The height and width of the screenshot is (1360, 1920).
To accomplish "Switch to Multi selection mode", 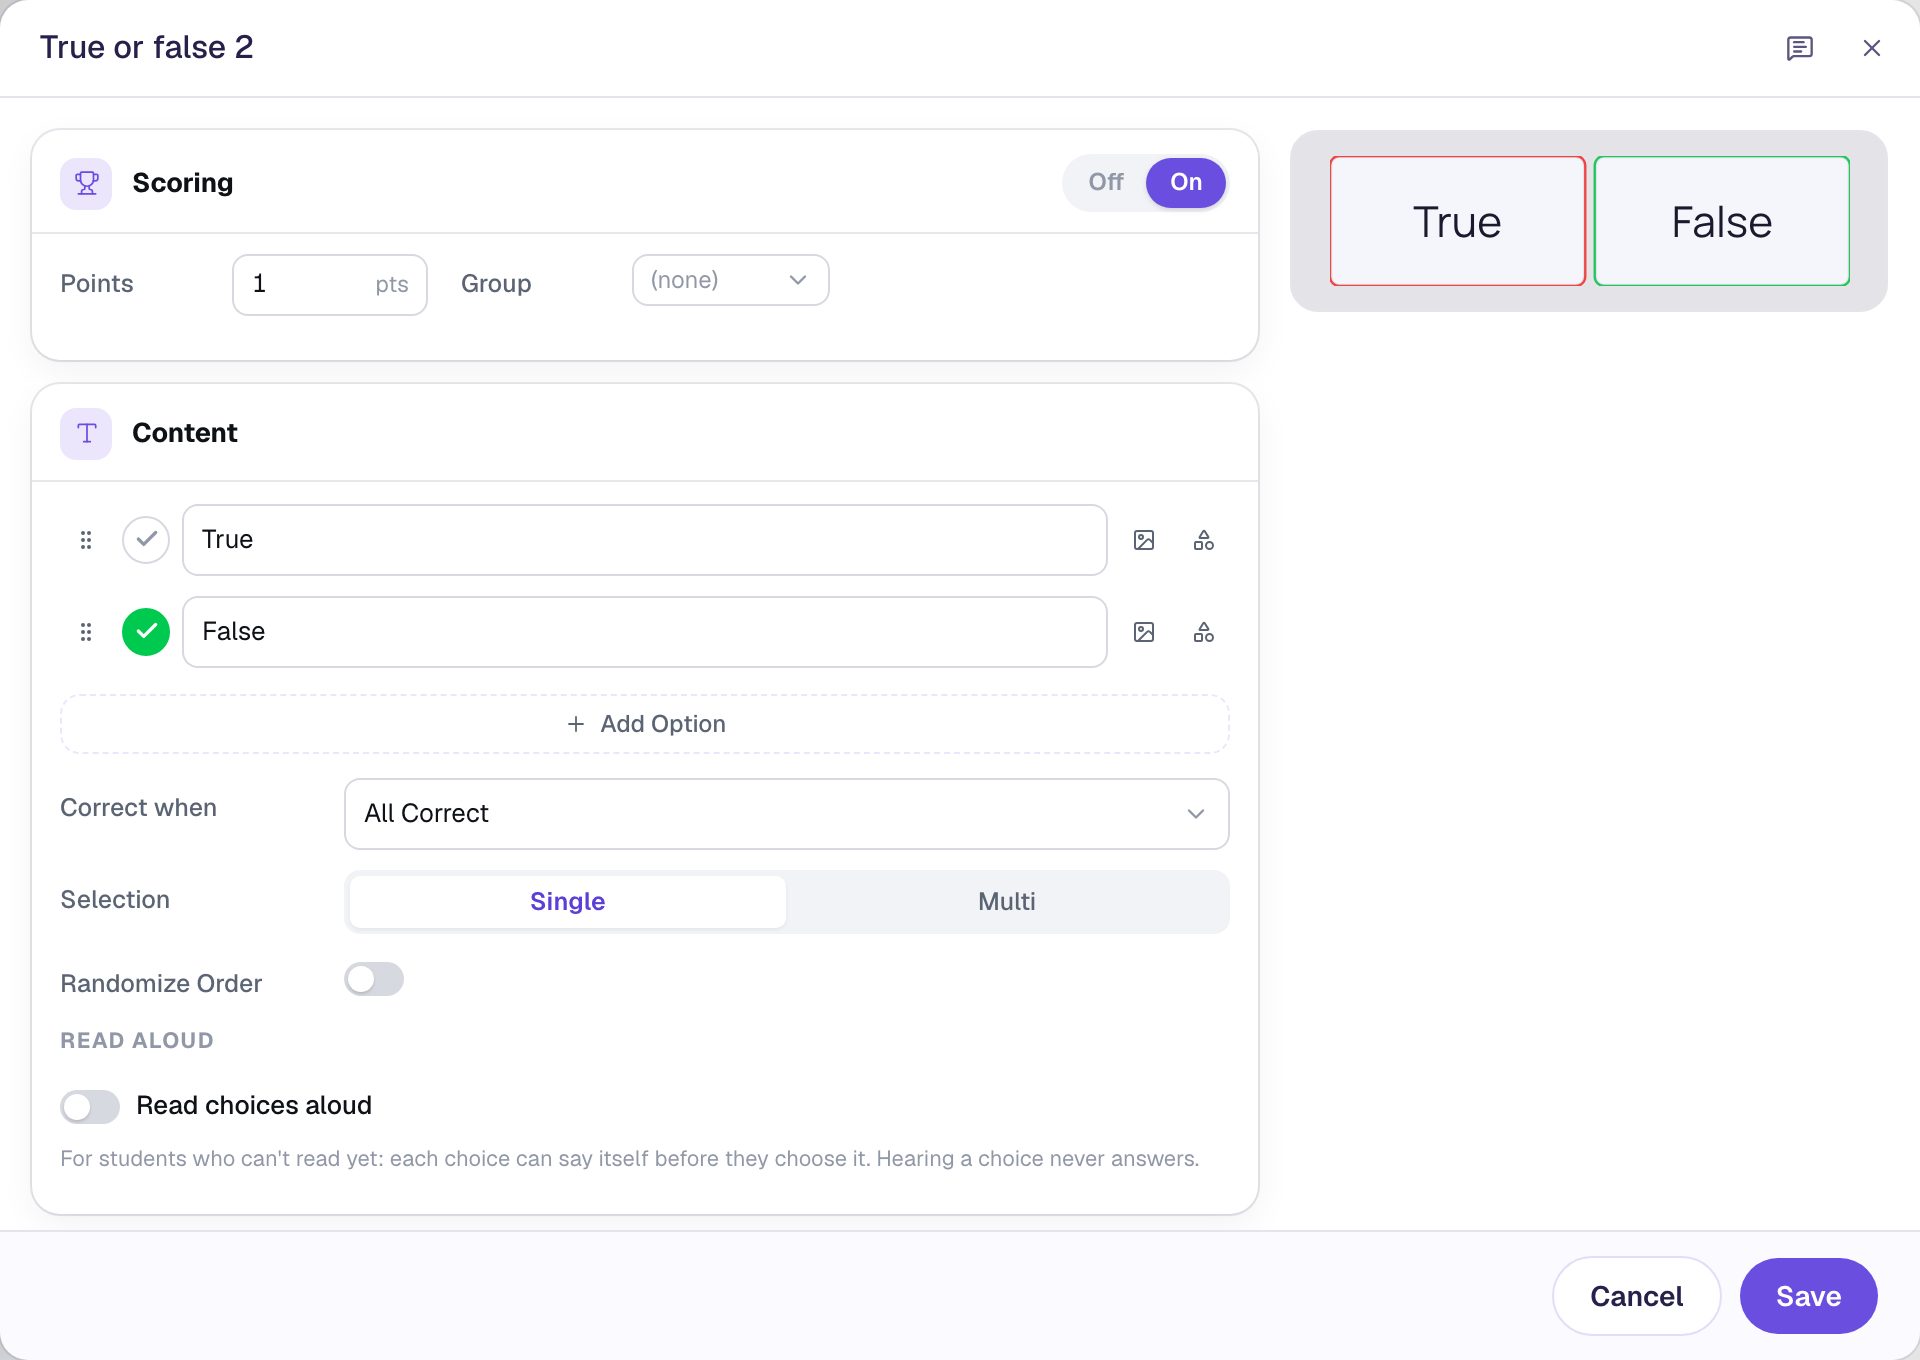I will [x=1006, y=901].
